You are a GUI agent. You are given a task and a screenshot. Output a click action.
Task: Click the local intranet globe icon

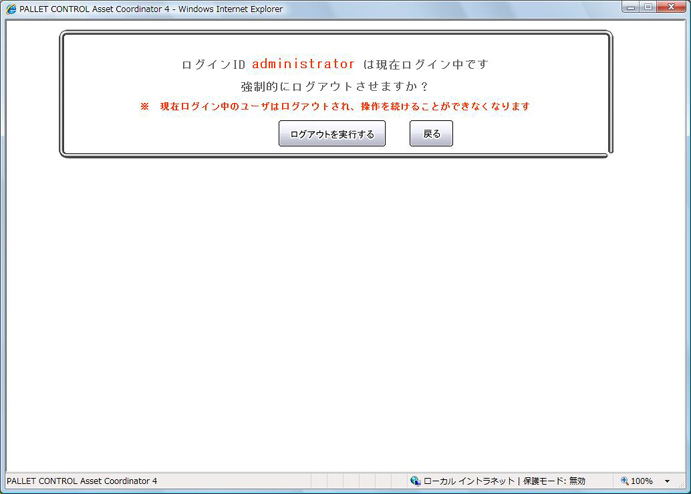point(415,481)
